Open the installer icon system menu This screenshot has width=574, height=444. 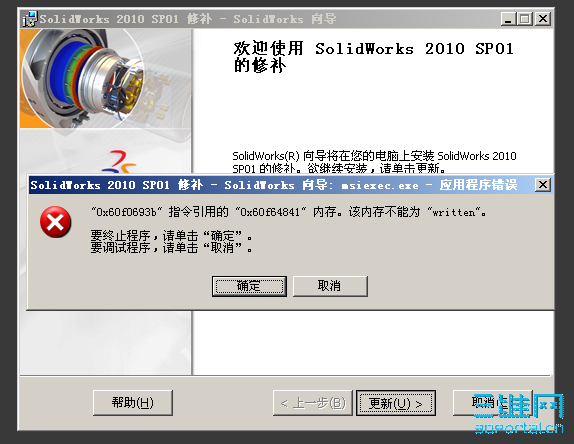pyautogui.click(x=30, y=19)
